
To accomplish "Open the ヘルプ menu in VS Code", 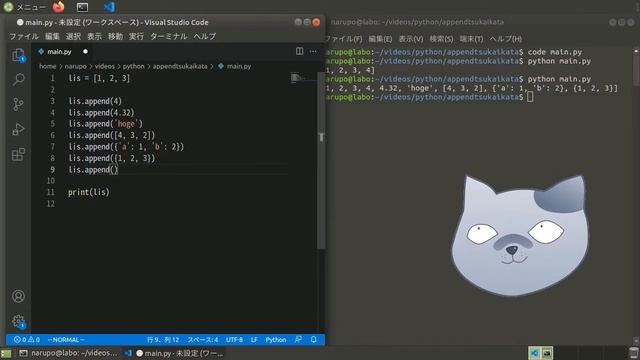I will coord(205,36).
